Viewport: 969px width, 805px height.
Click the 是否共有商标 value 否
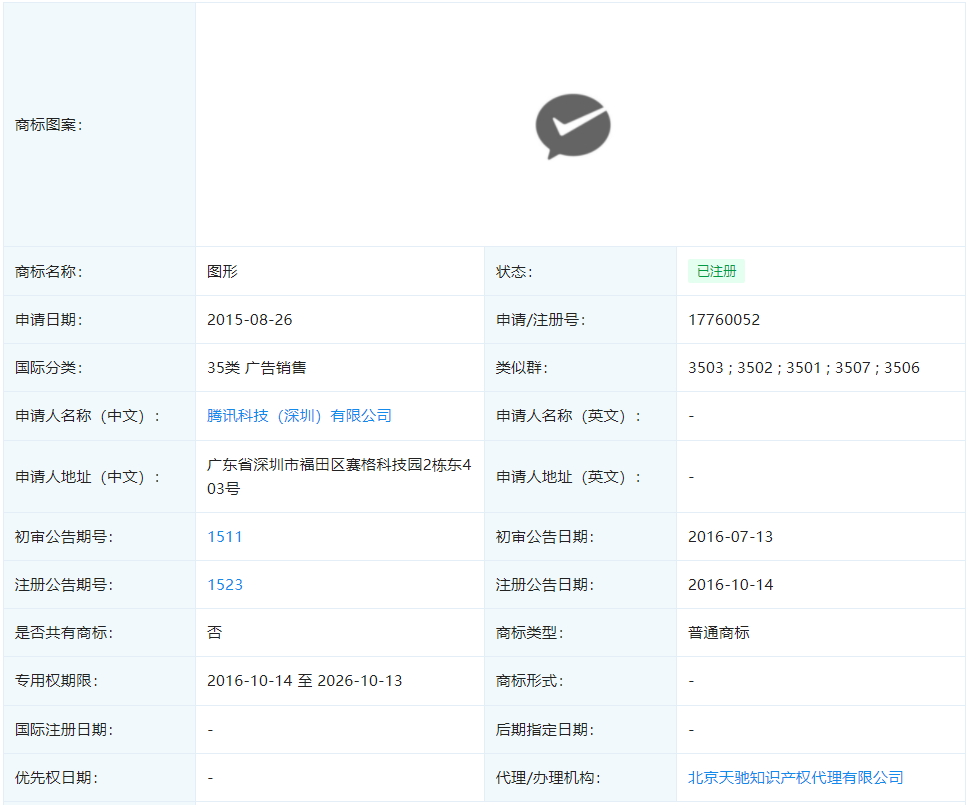pyautogui.click(x=214, y=633)
